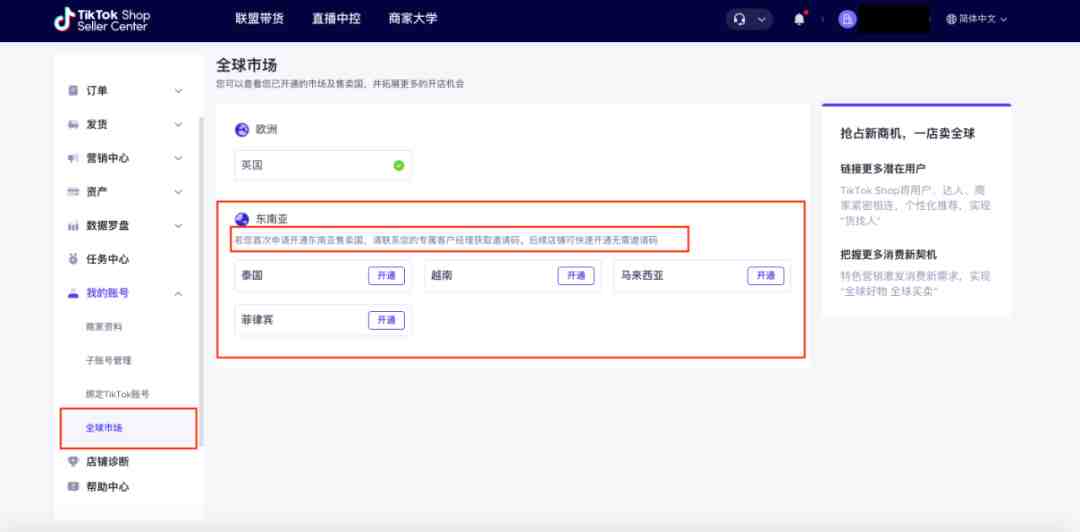The image size is (1080, 532).
Task: Collapse the 我的账号 menu chevron
Action: point(178,294)
